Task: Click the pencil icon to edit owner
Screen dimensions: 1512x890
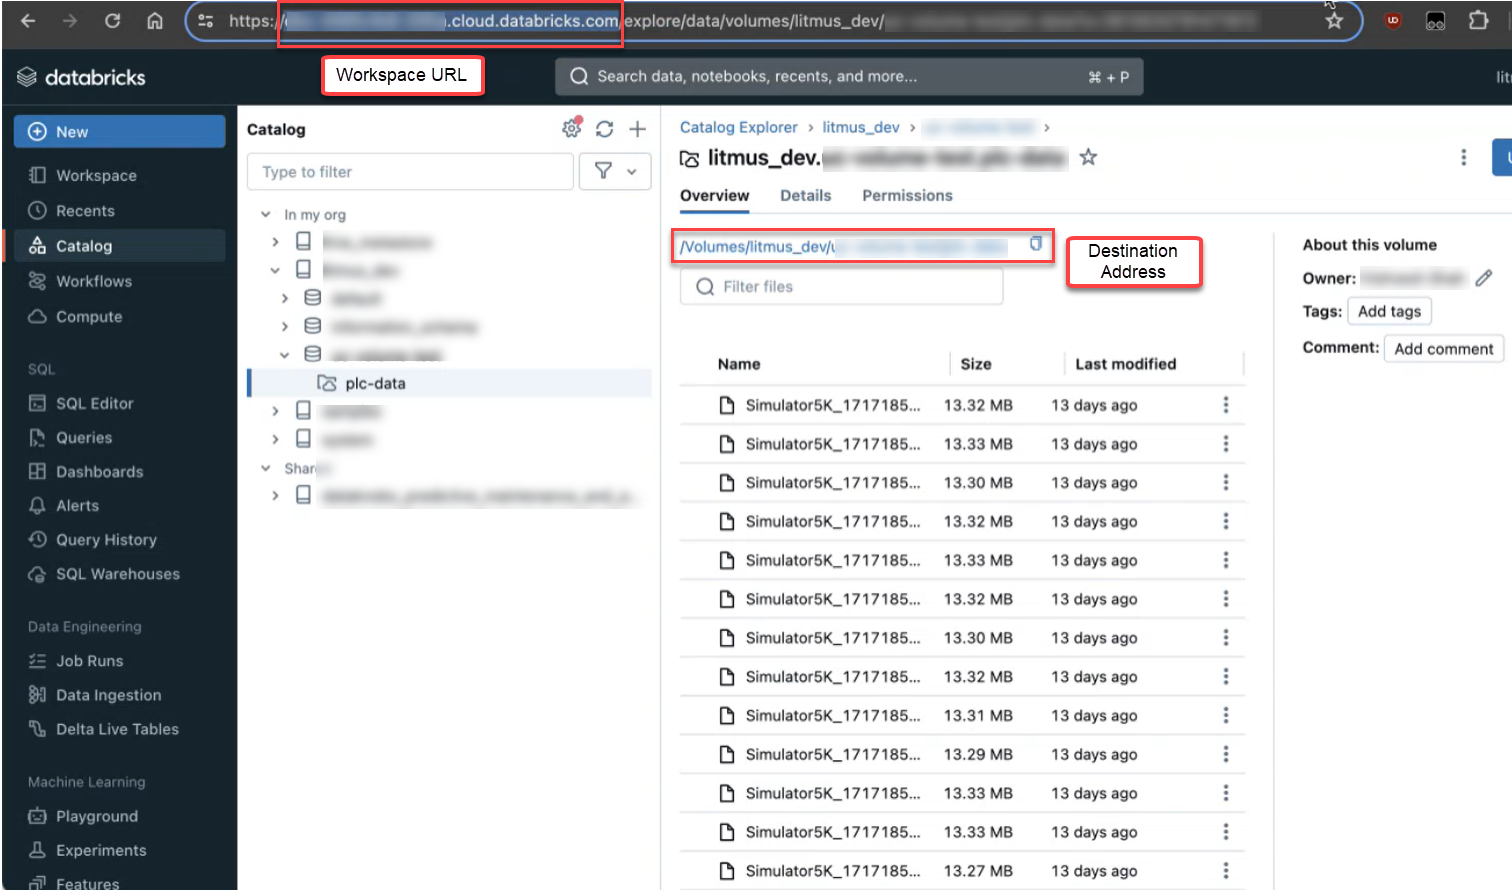Action: click(1483, 278)
